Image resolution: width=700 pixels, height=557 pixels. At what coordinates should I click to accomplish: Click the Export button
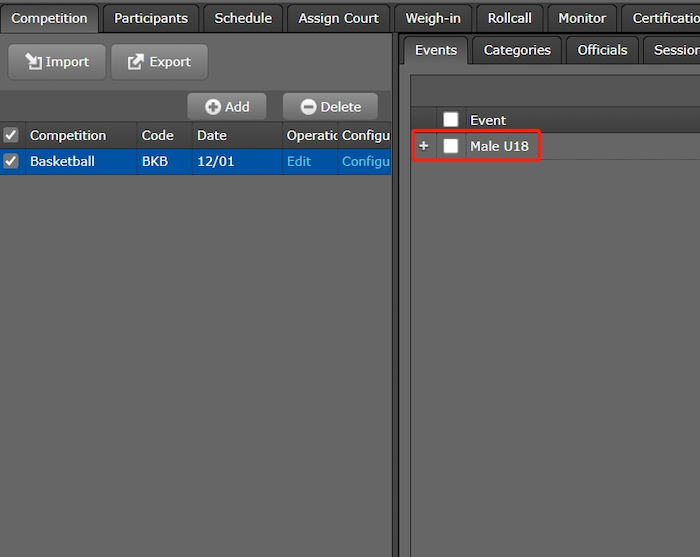click(x=159, y=62)
